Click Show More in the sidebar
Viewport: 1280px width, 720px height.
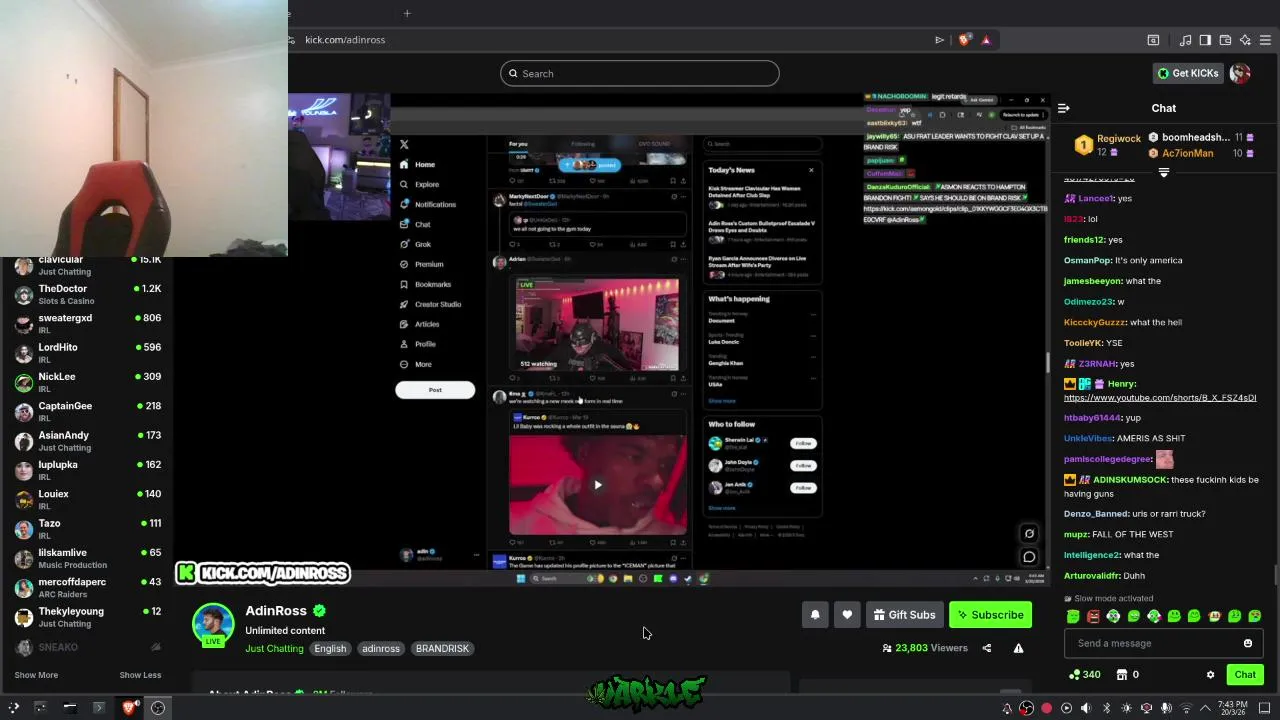coord(36,675)
